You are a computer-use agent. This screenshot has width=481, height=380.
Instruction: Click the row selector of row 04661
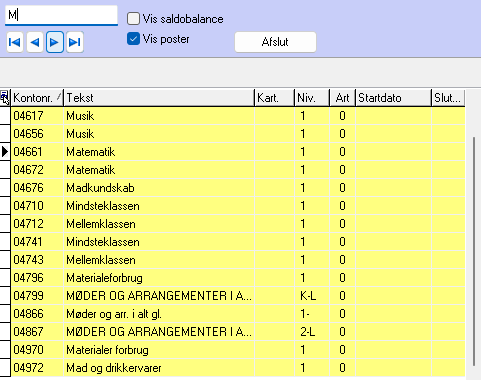click(x=5, y=152)
